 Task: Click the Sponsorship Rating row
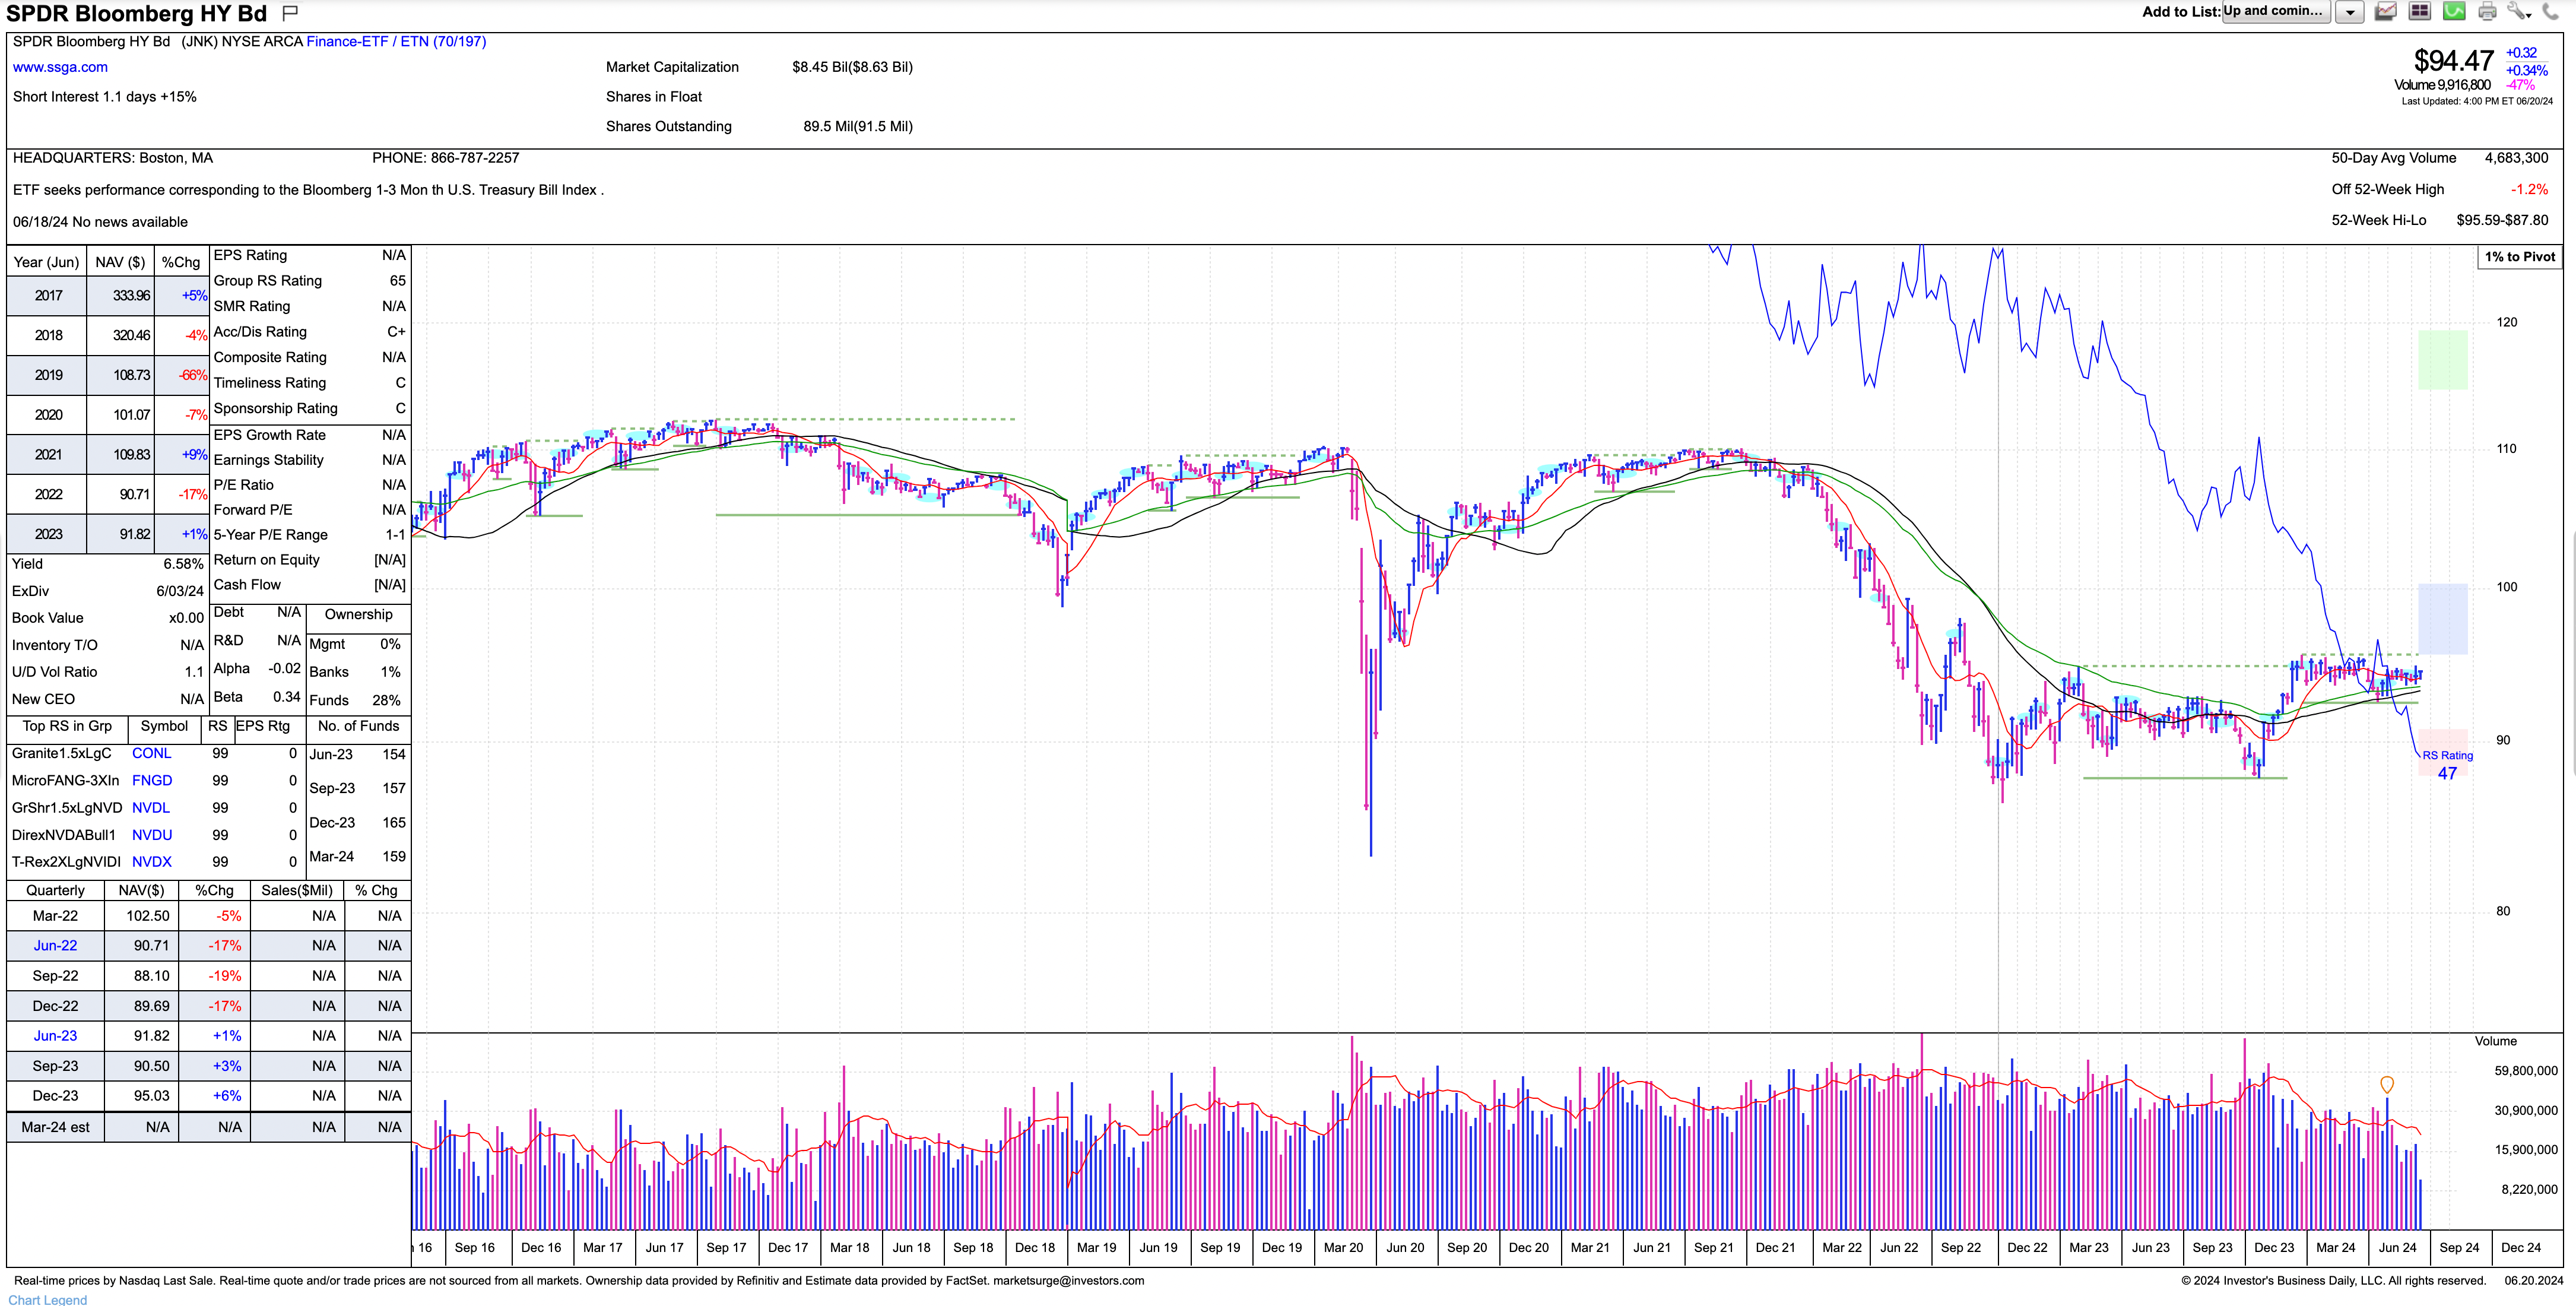point(309,408)
